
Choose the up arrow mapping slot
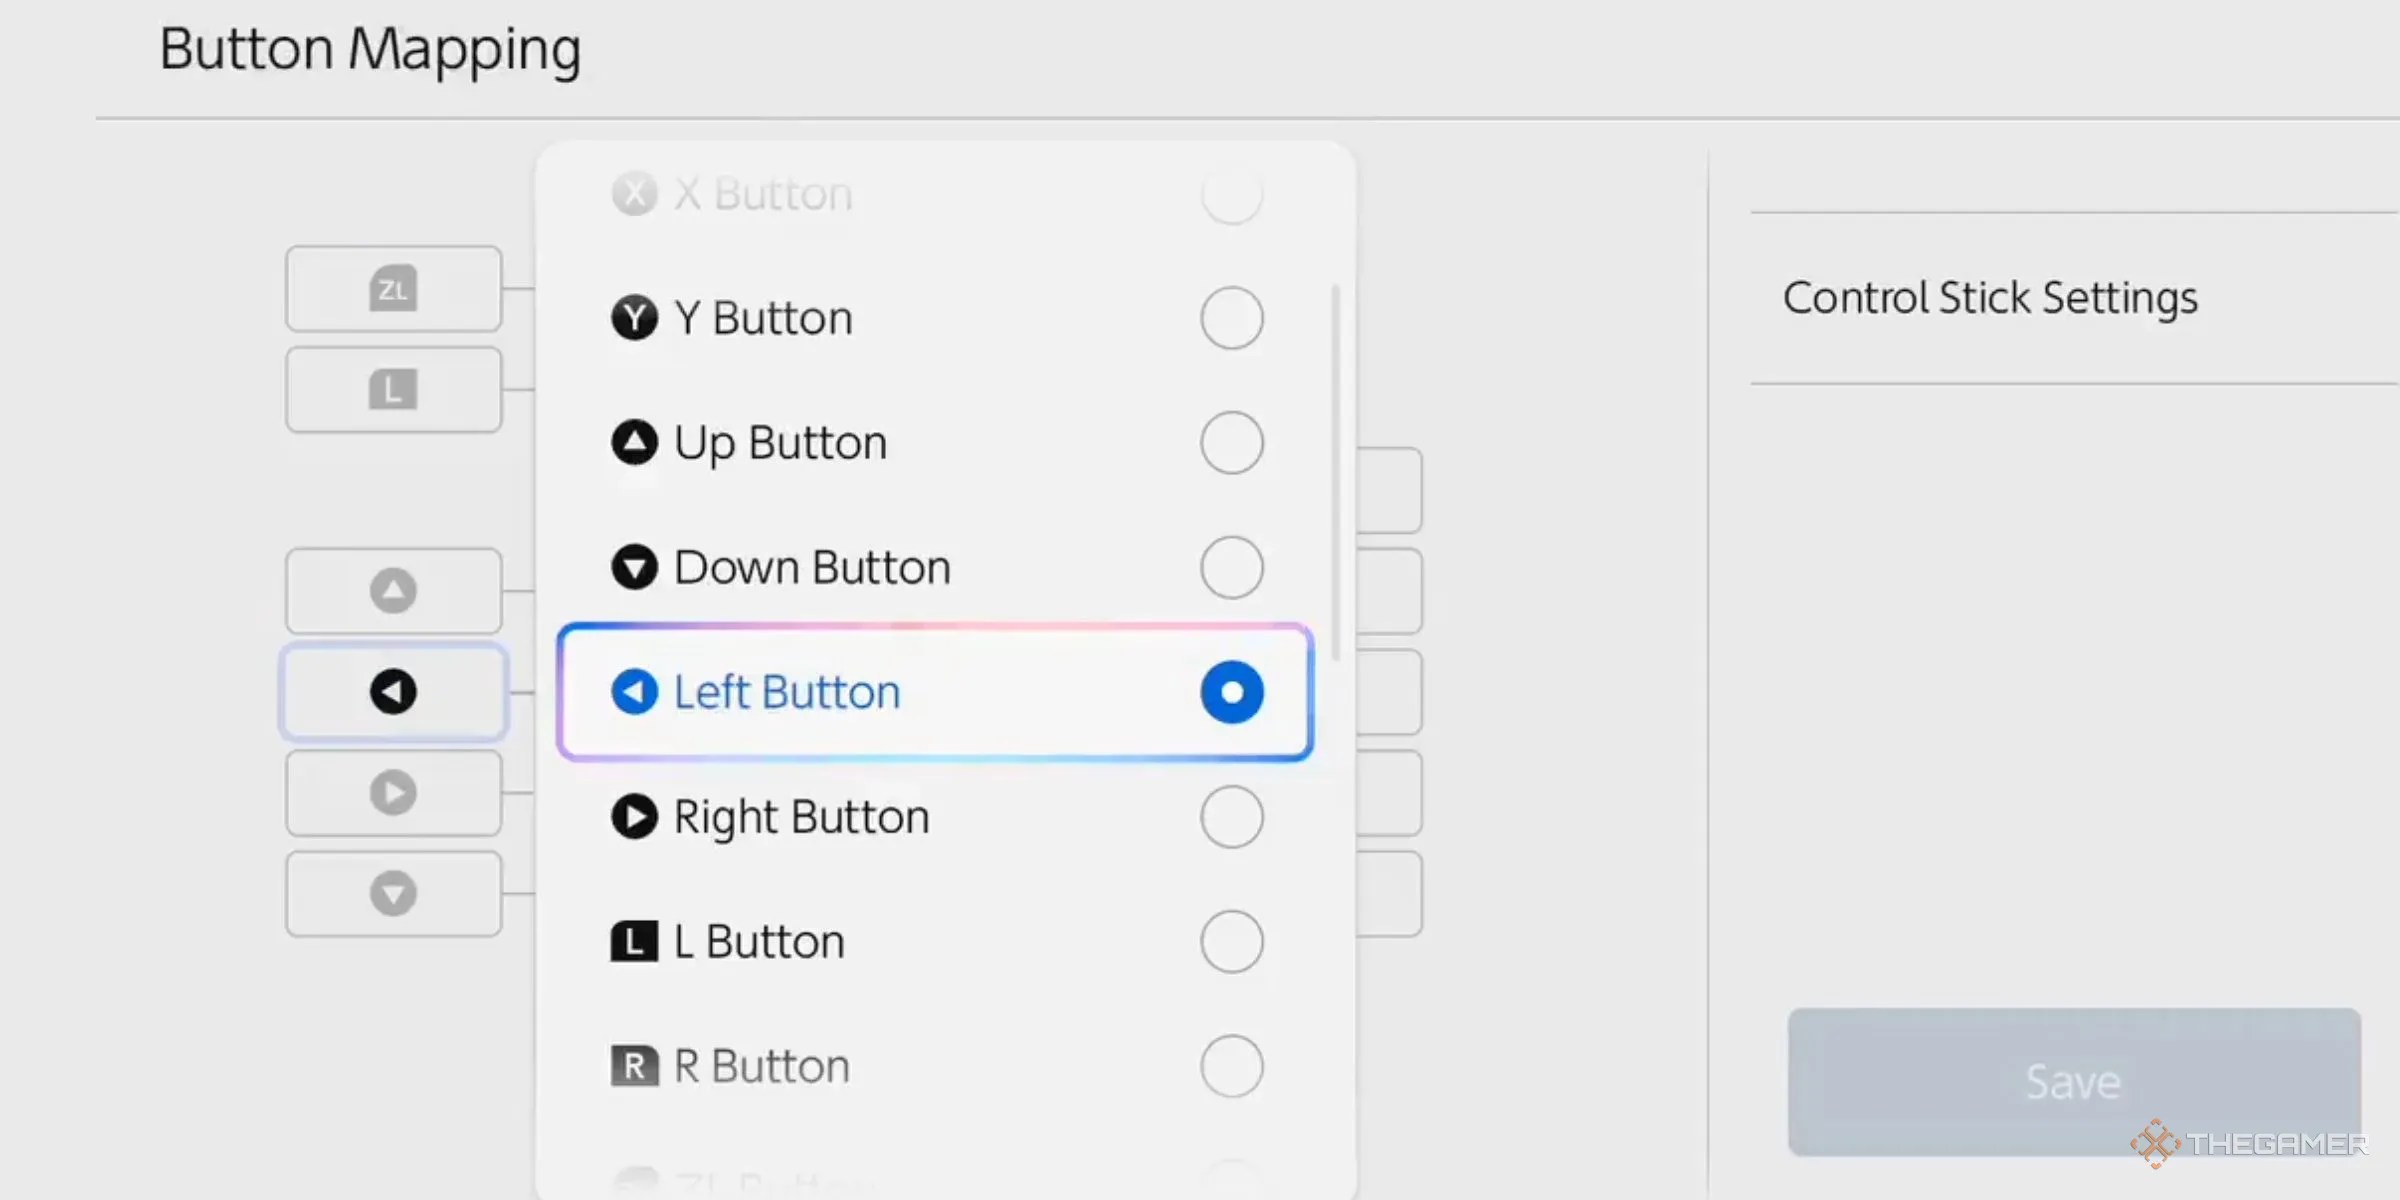pyautogui.click(x=393, y=591)
